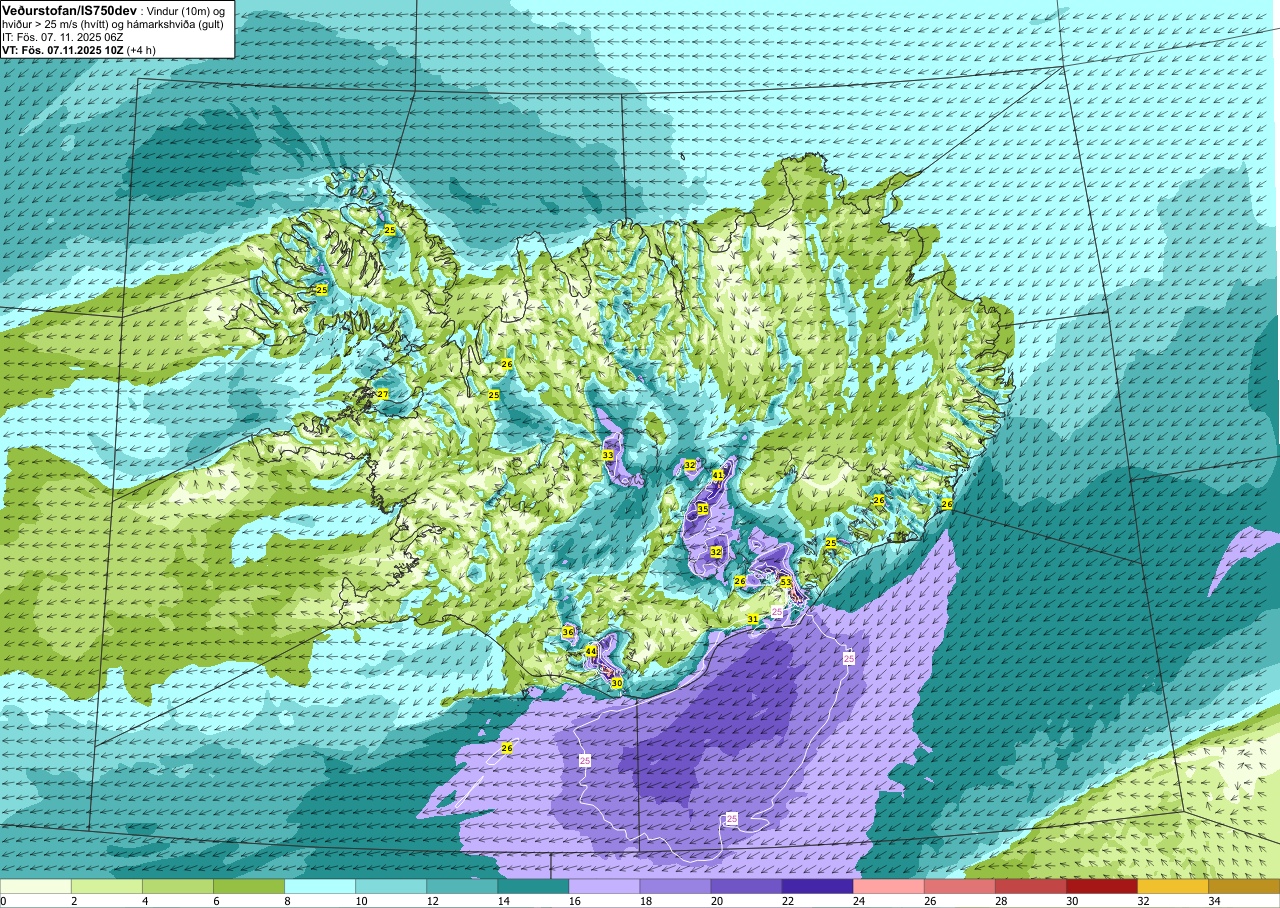Select the color scale tick label '14'
Image resolution: width=1280 pixels, height=908 pixels.
point(502,901)
